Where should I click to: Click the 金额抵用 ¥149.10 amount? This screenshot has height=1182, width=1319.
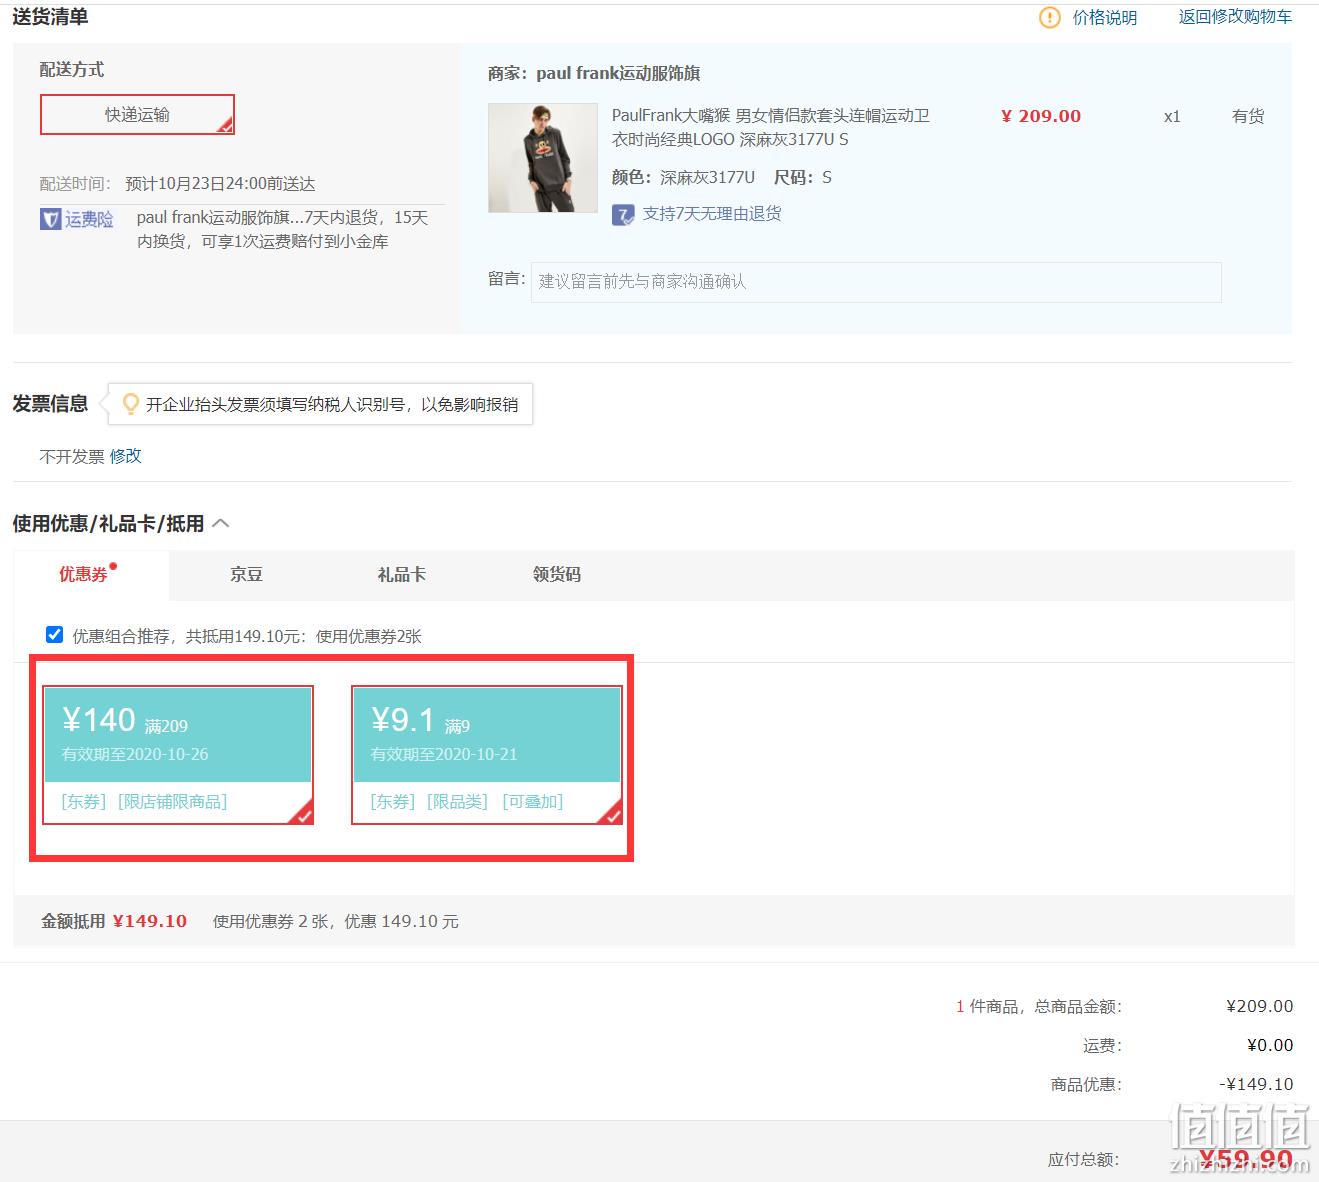pos(150,921)
